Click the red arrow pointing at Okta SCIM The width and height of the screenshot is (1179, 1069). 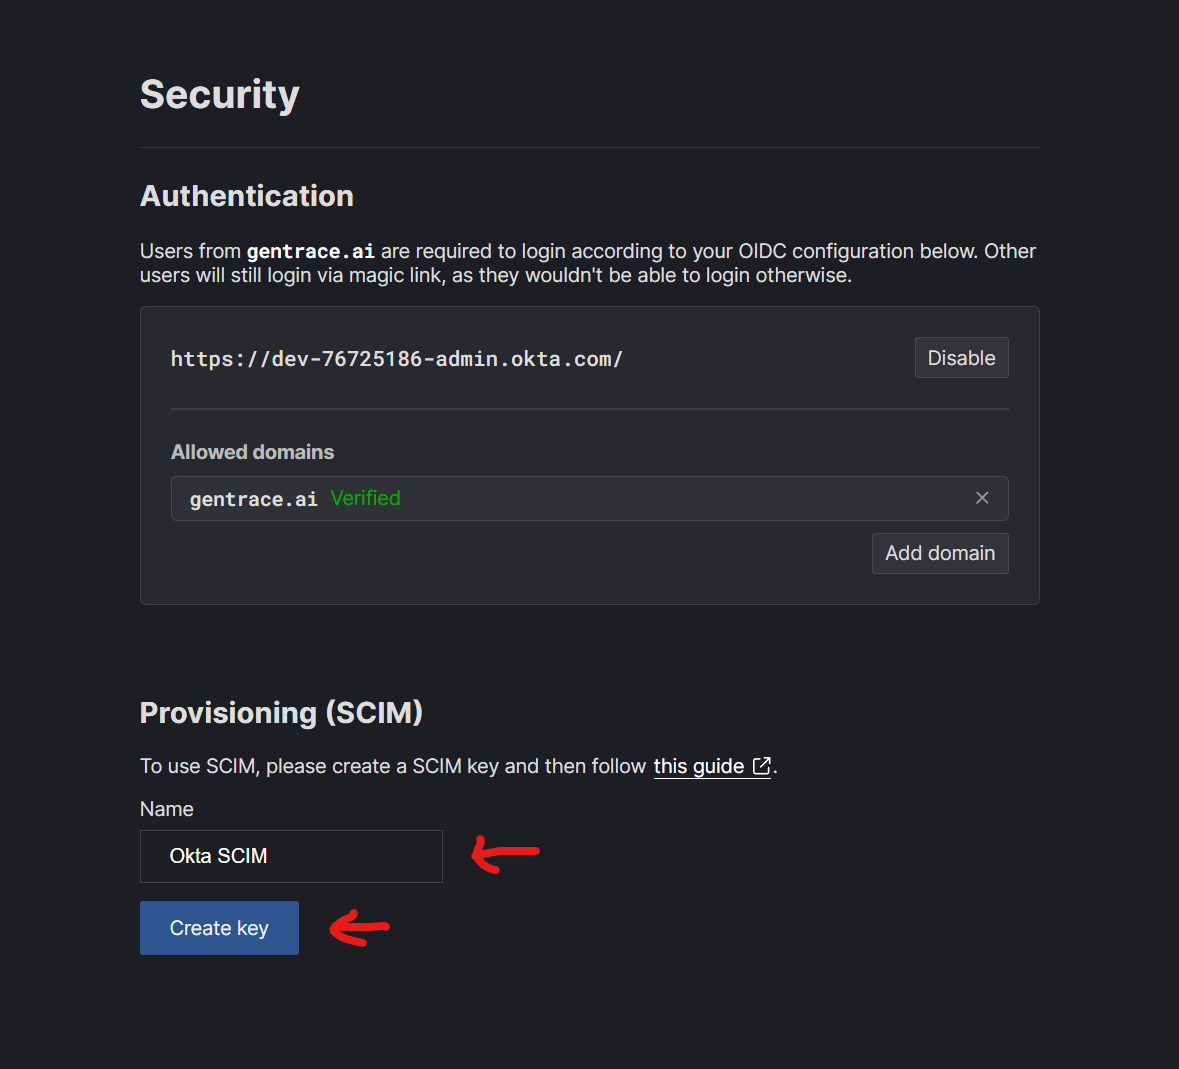[505, 853]
